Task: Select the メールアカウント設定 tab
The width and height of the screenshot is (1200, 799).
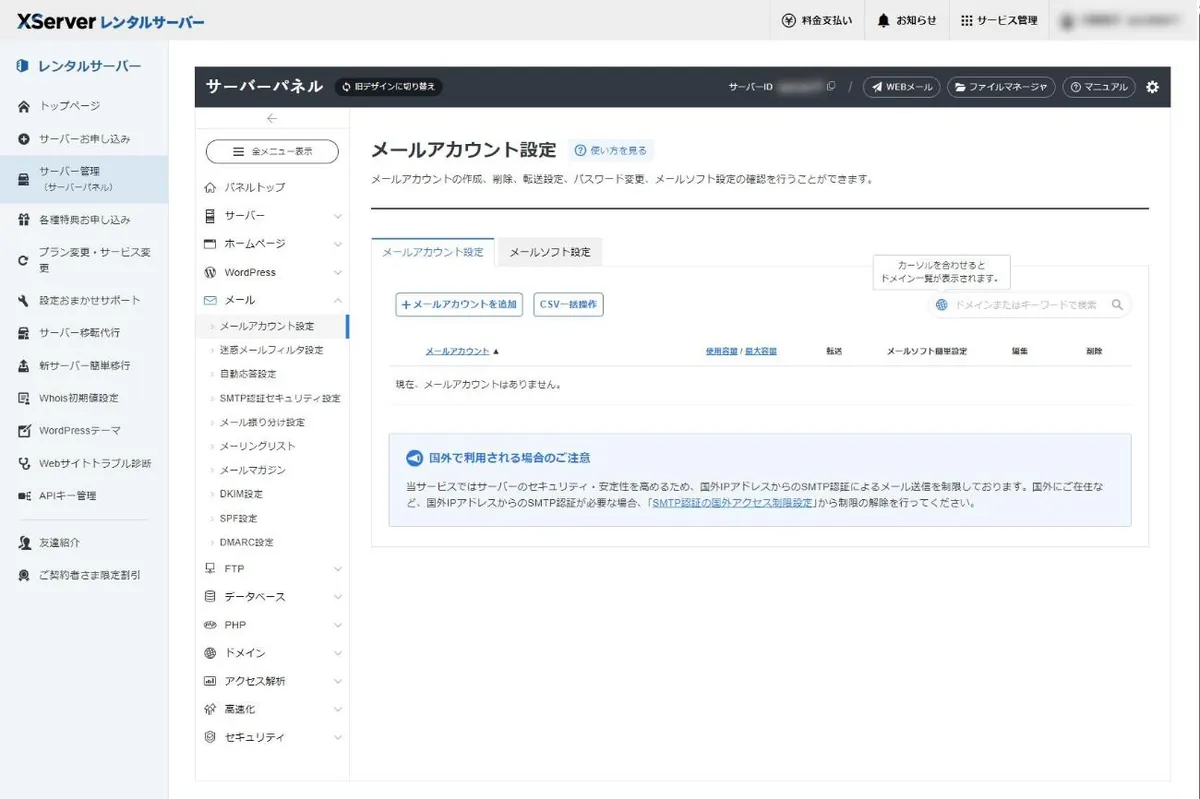Action: point(433,252)
